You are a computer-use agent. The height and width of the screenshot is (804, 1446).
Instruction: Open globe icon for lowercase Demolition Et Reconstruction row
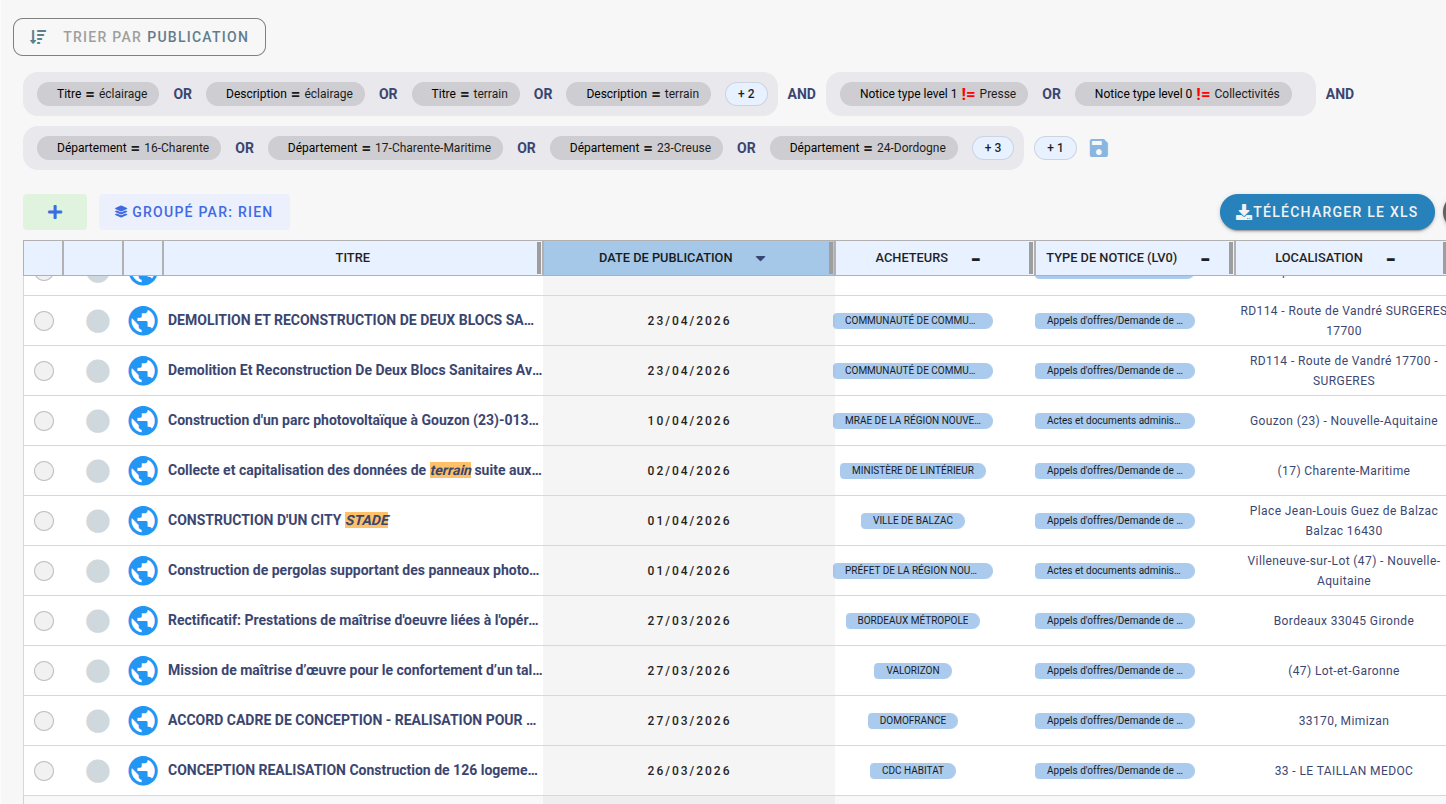click(143, 370)
